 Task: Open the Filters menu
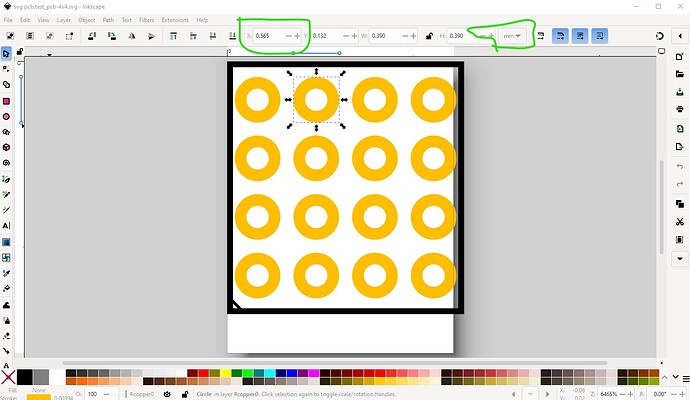146,20
